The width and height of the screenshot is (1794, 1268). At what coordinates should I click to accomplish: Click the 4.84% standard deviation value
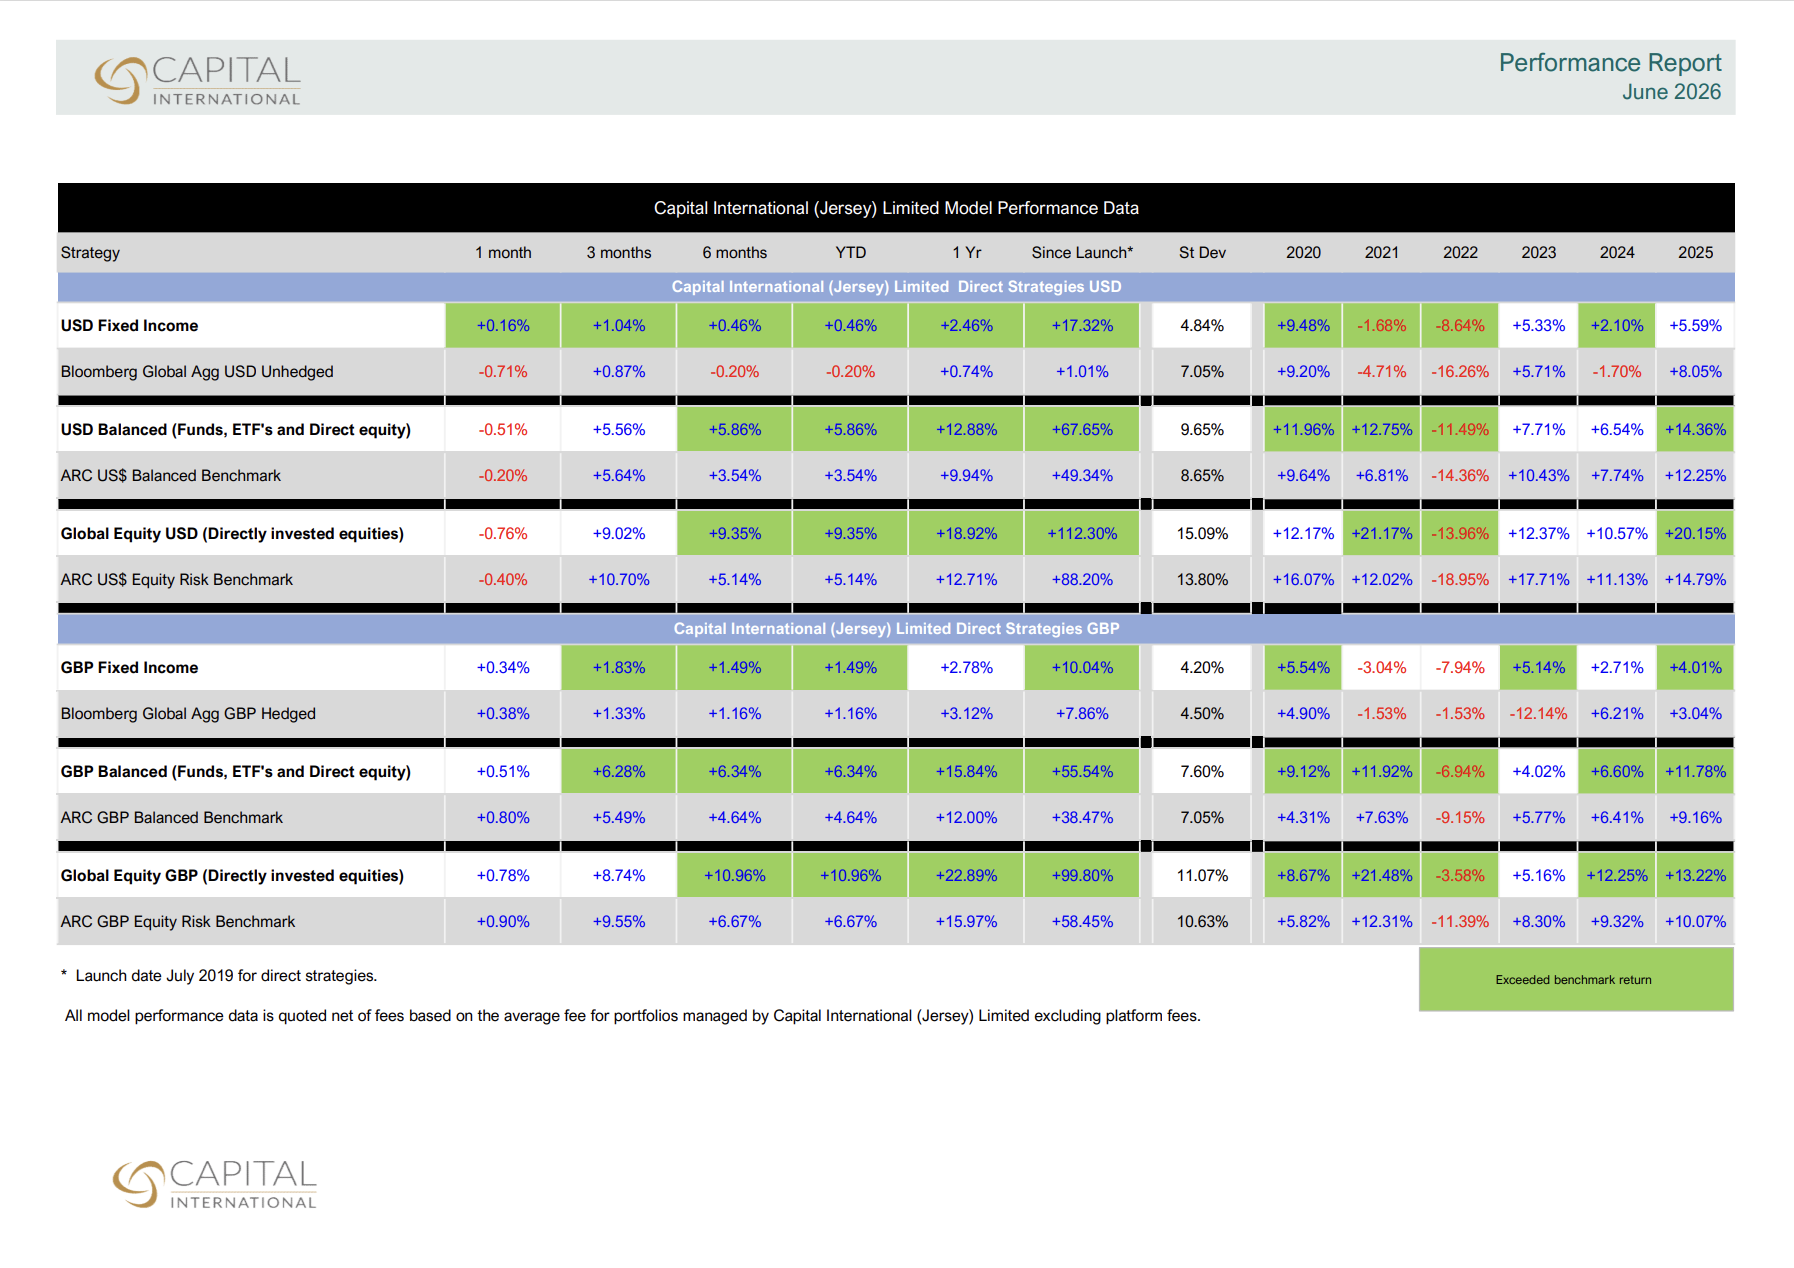(x=1202, y=326)
